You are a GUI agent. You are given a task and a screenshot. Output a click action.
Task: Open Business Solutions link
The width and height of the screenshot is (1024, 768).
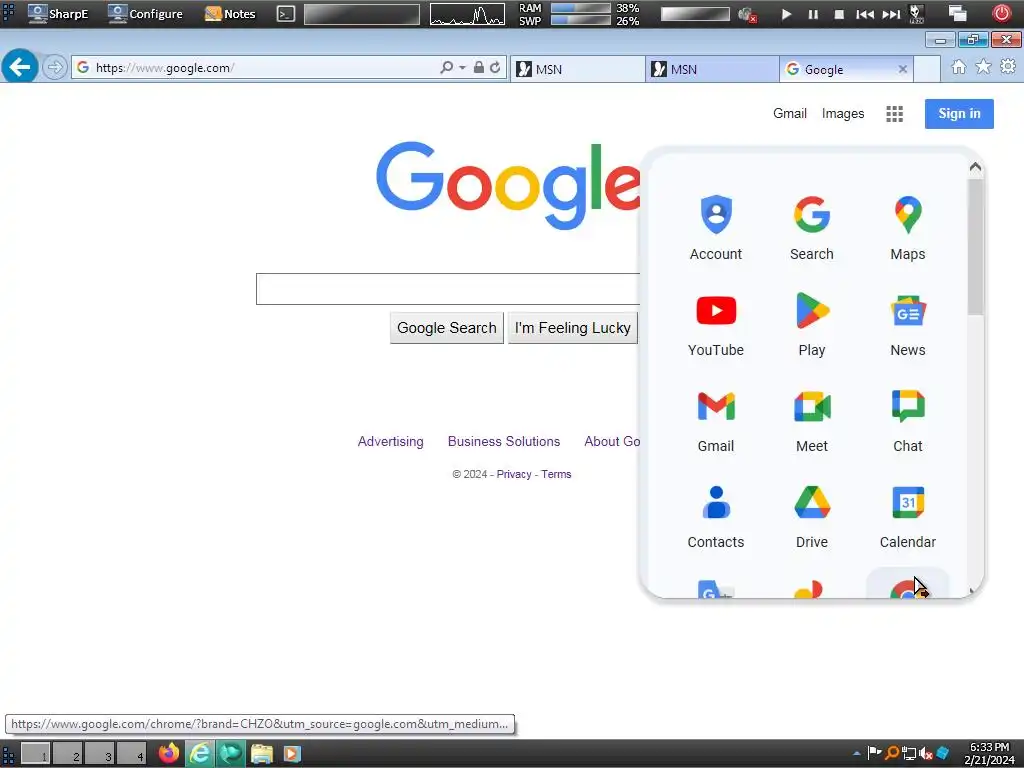click(504, 441)
